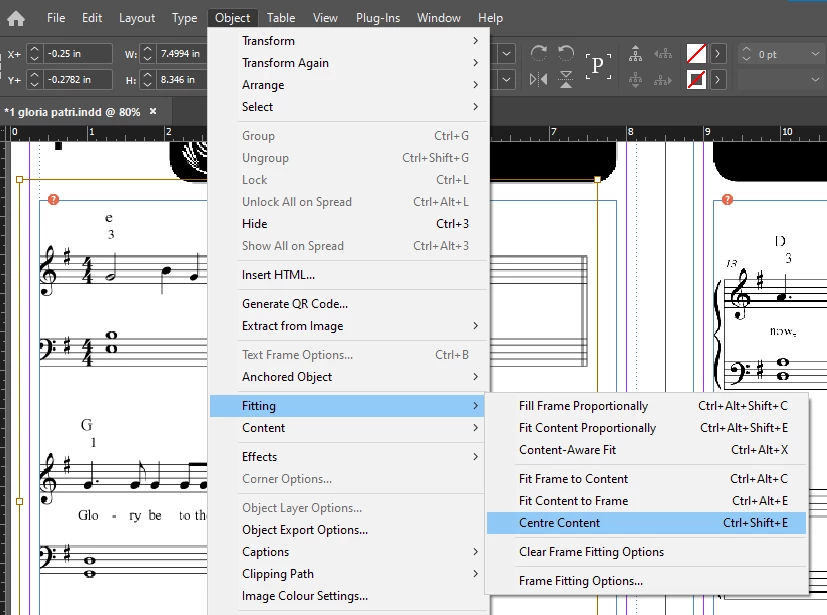
Task: Open the Layout menu
Action: coord(137,18)
